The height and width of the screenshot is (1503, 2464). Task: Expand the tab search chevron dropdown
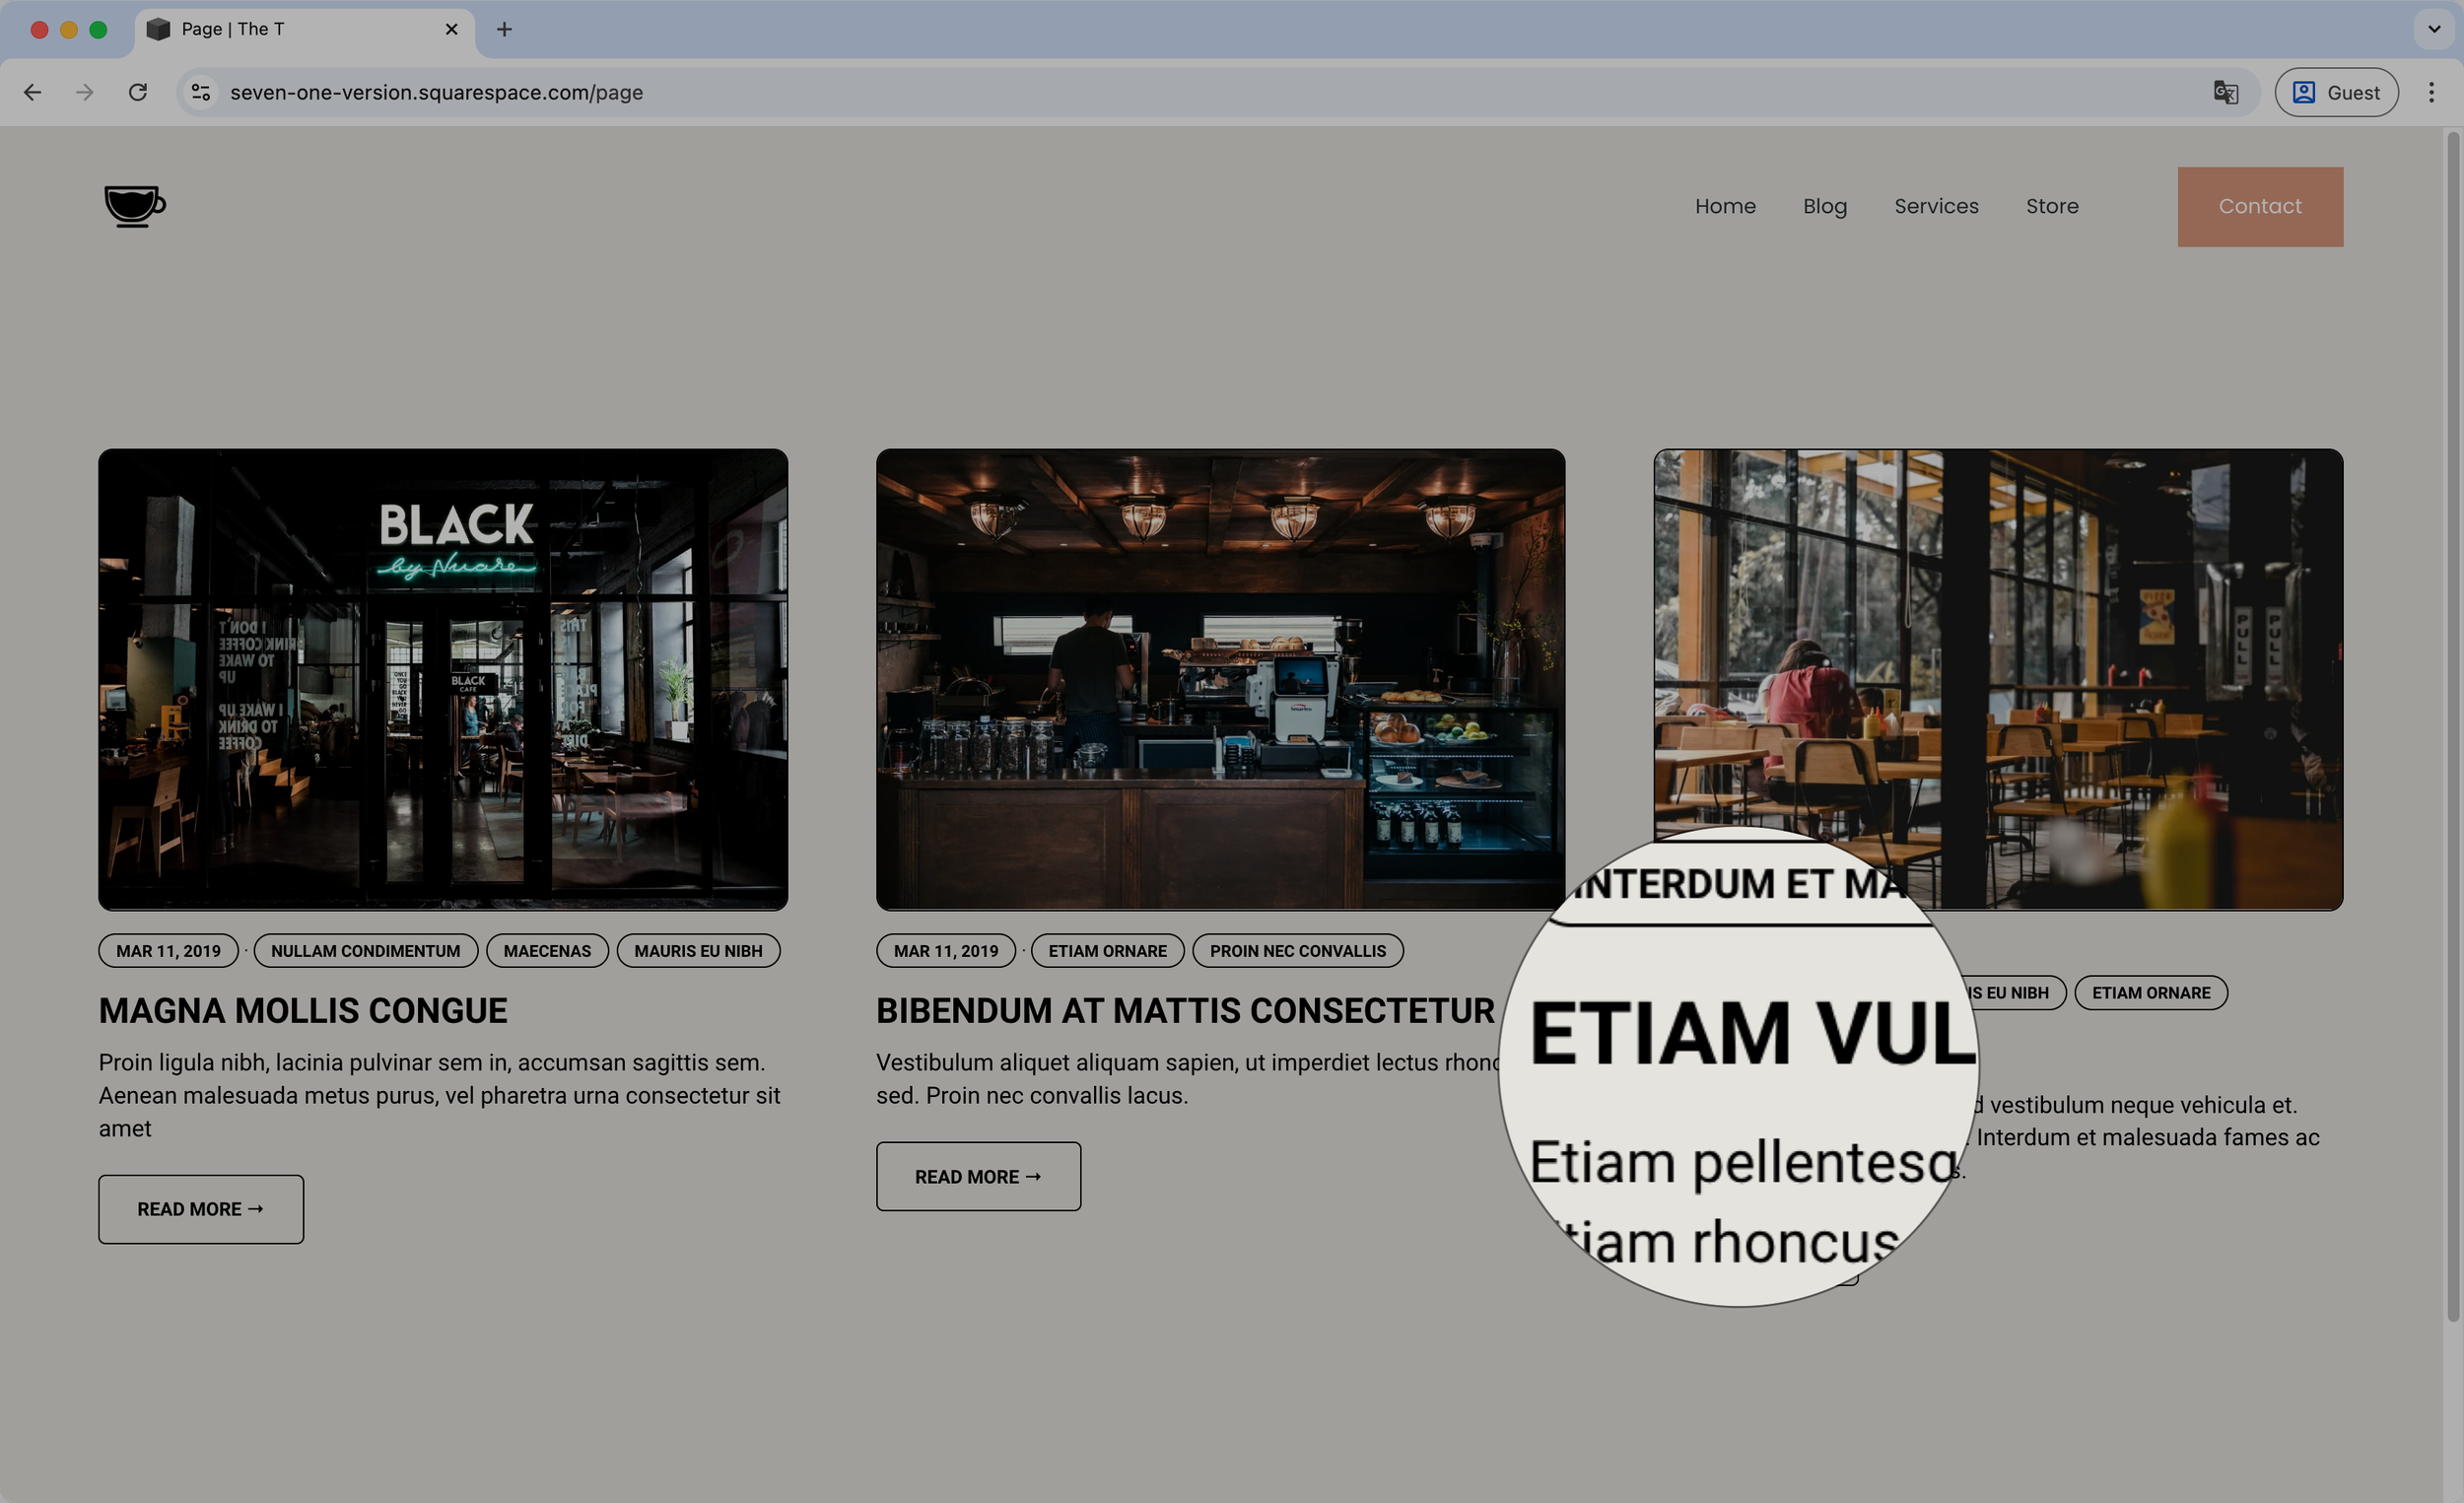tap(2434, 29)
